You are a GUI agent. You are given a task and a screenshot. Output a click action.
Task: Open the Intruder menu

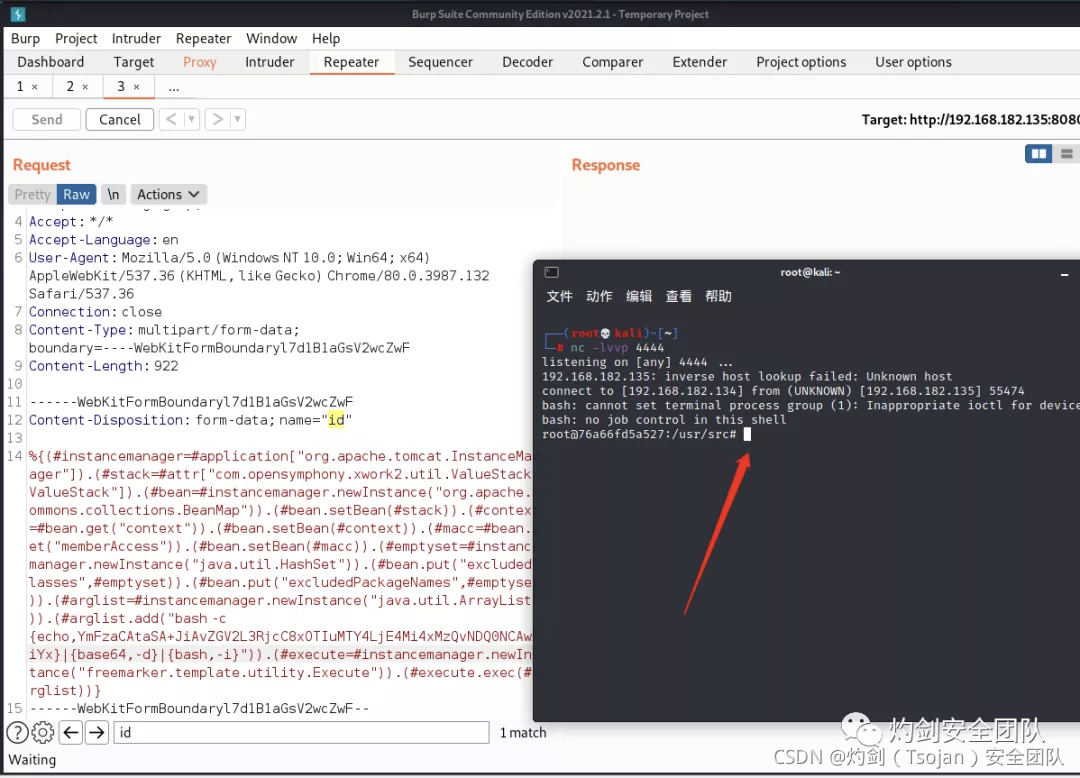pyautogui.click(x=136, y=39)
